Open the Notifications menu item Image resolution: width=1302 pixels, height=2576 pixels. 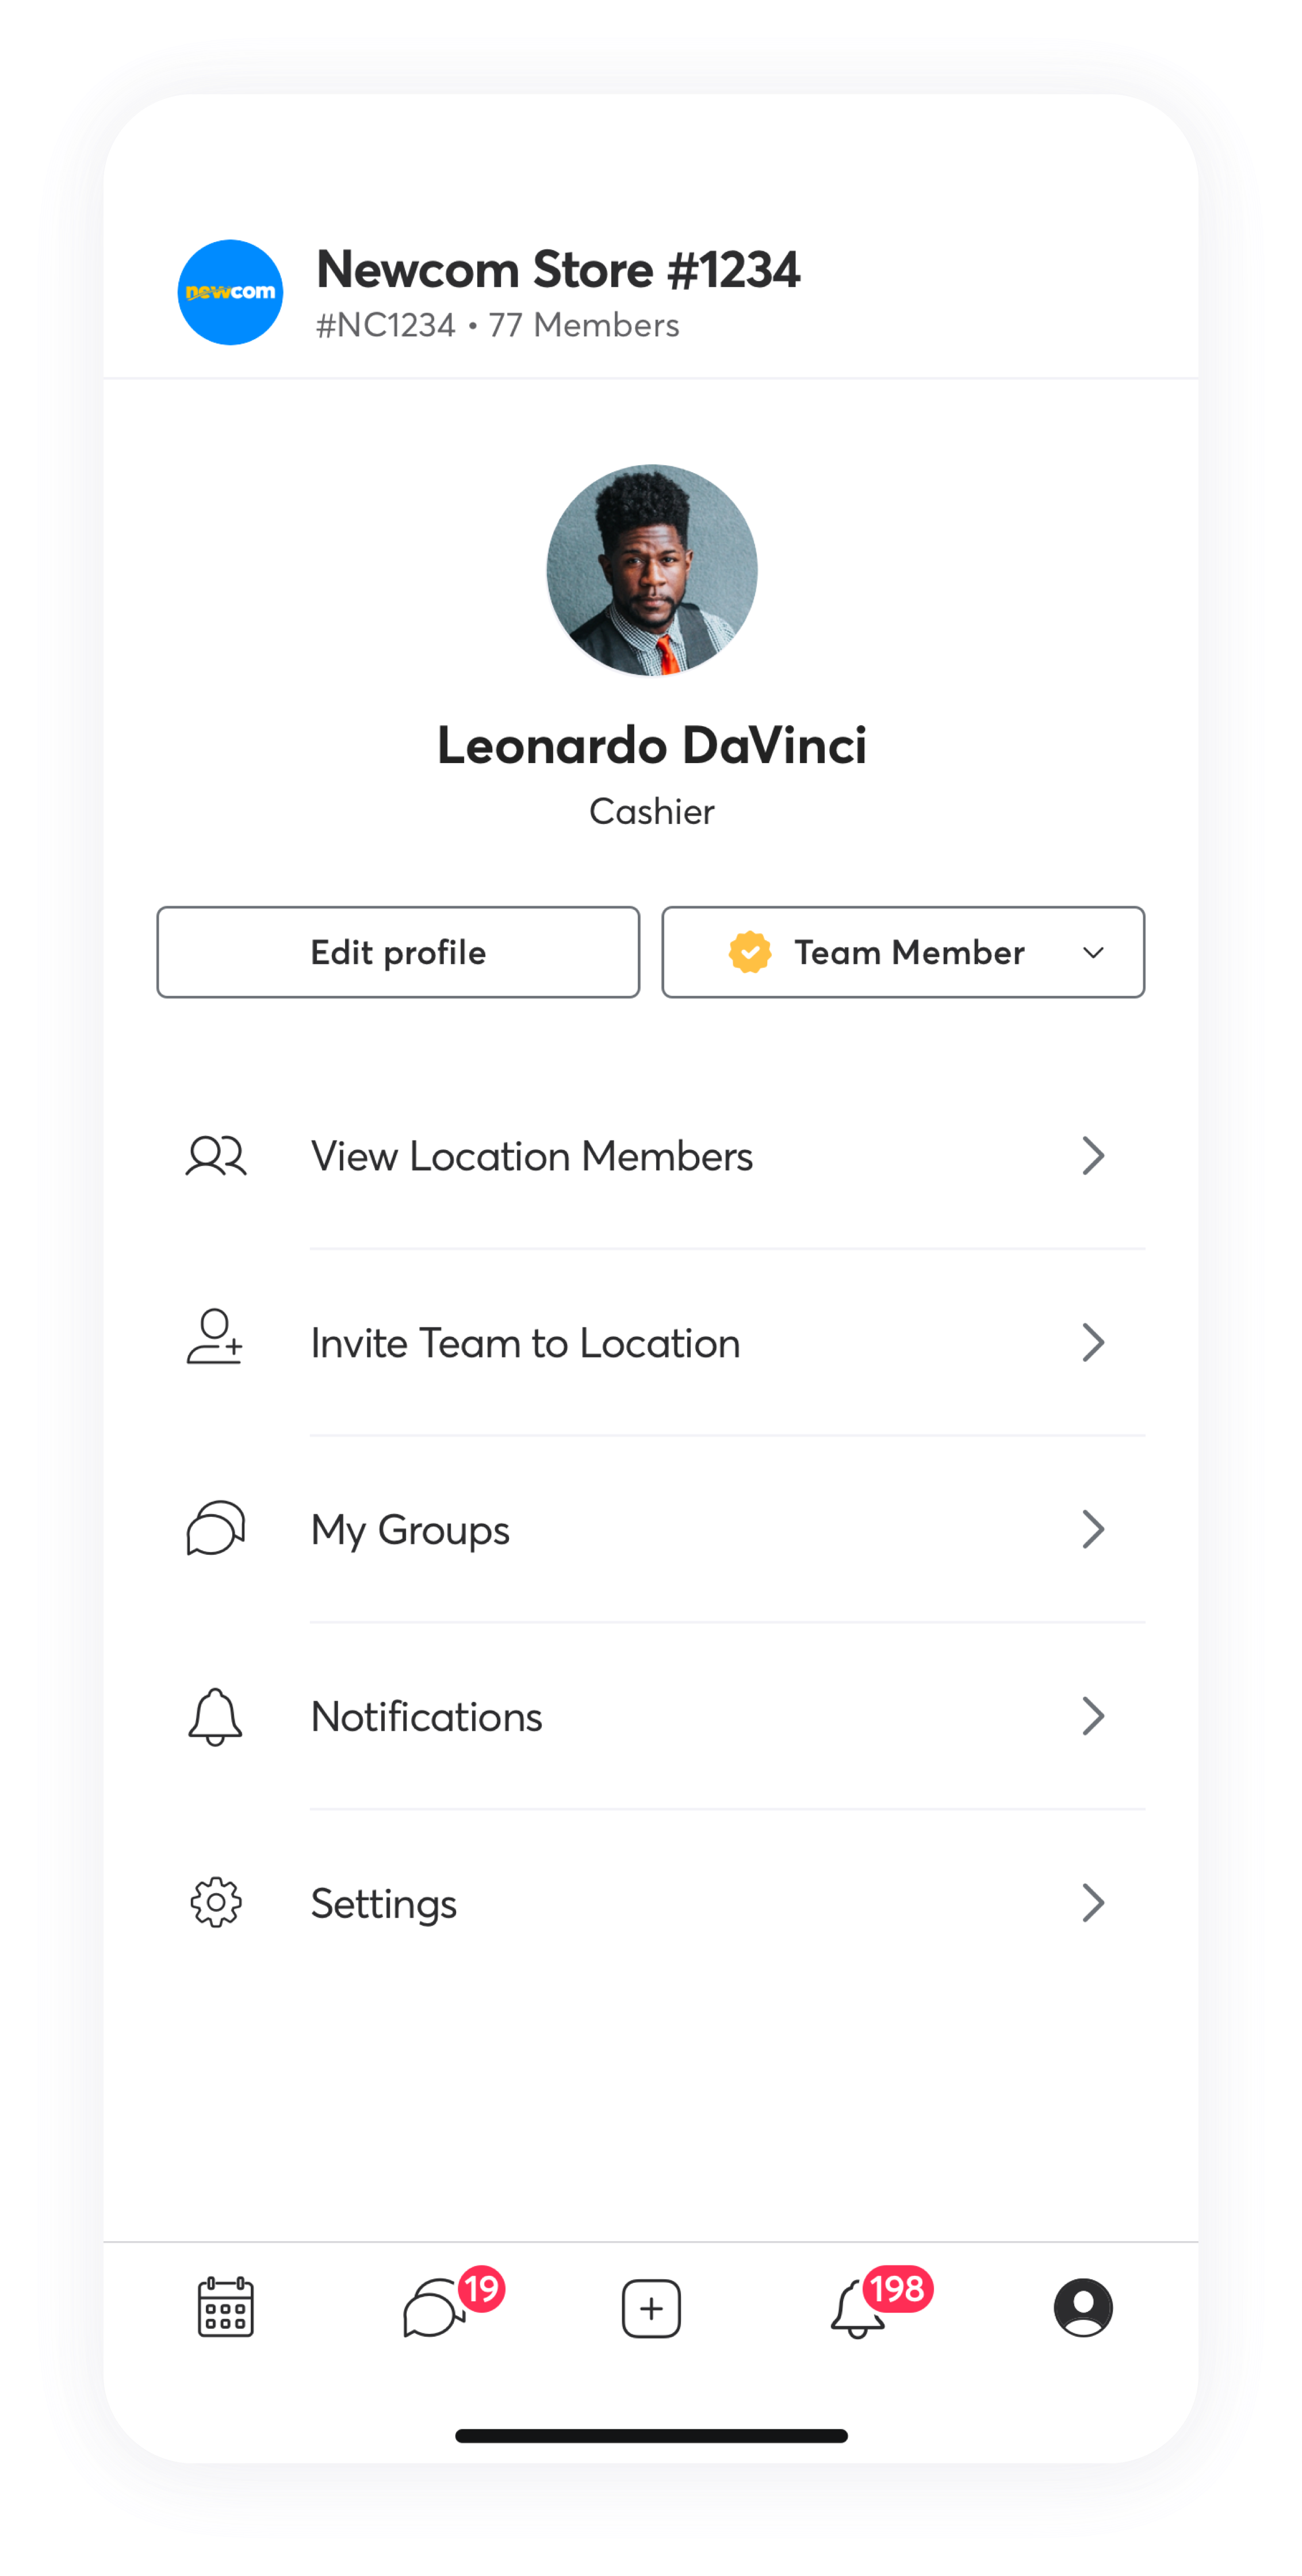pos(427,1717)
